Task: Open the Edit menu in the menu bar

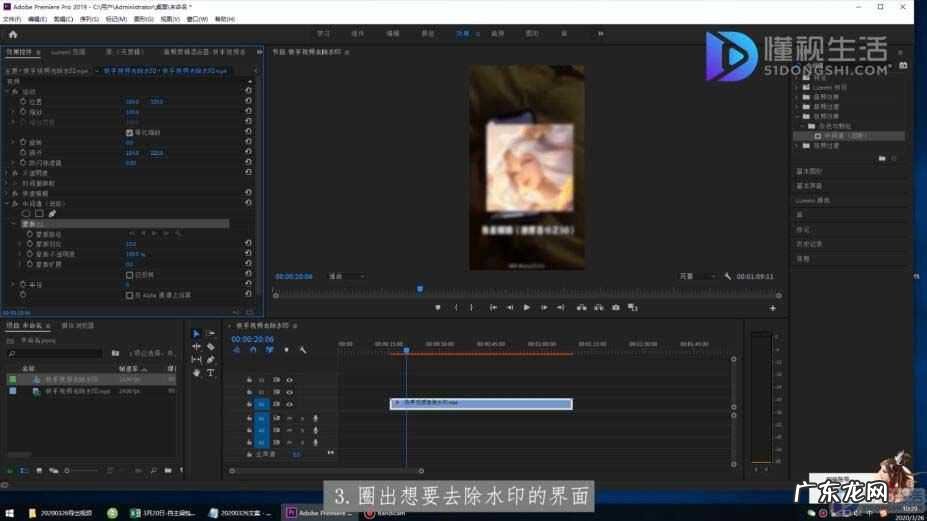Action: click(x=37, y=19)
